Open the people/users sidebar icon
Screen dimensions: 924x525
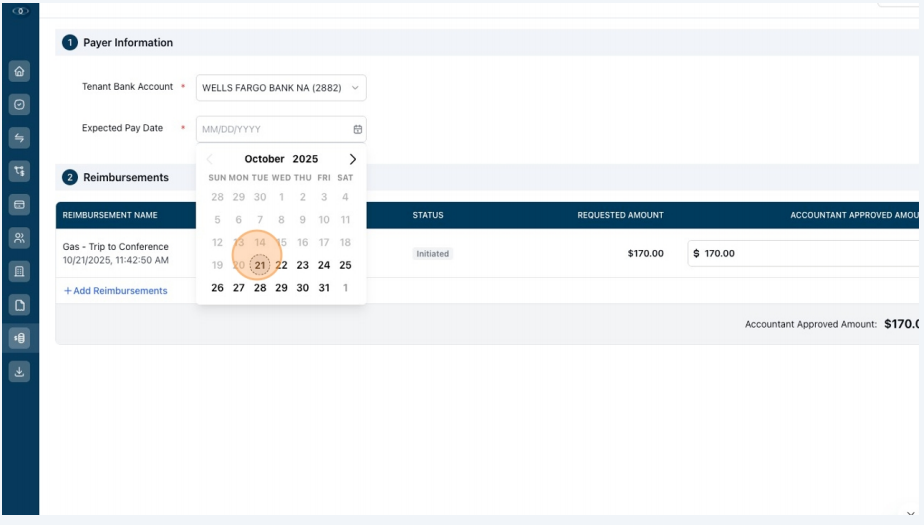pos(19,238)
